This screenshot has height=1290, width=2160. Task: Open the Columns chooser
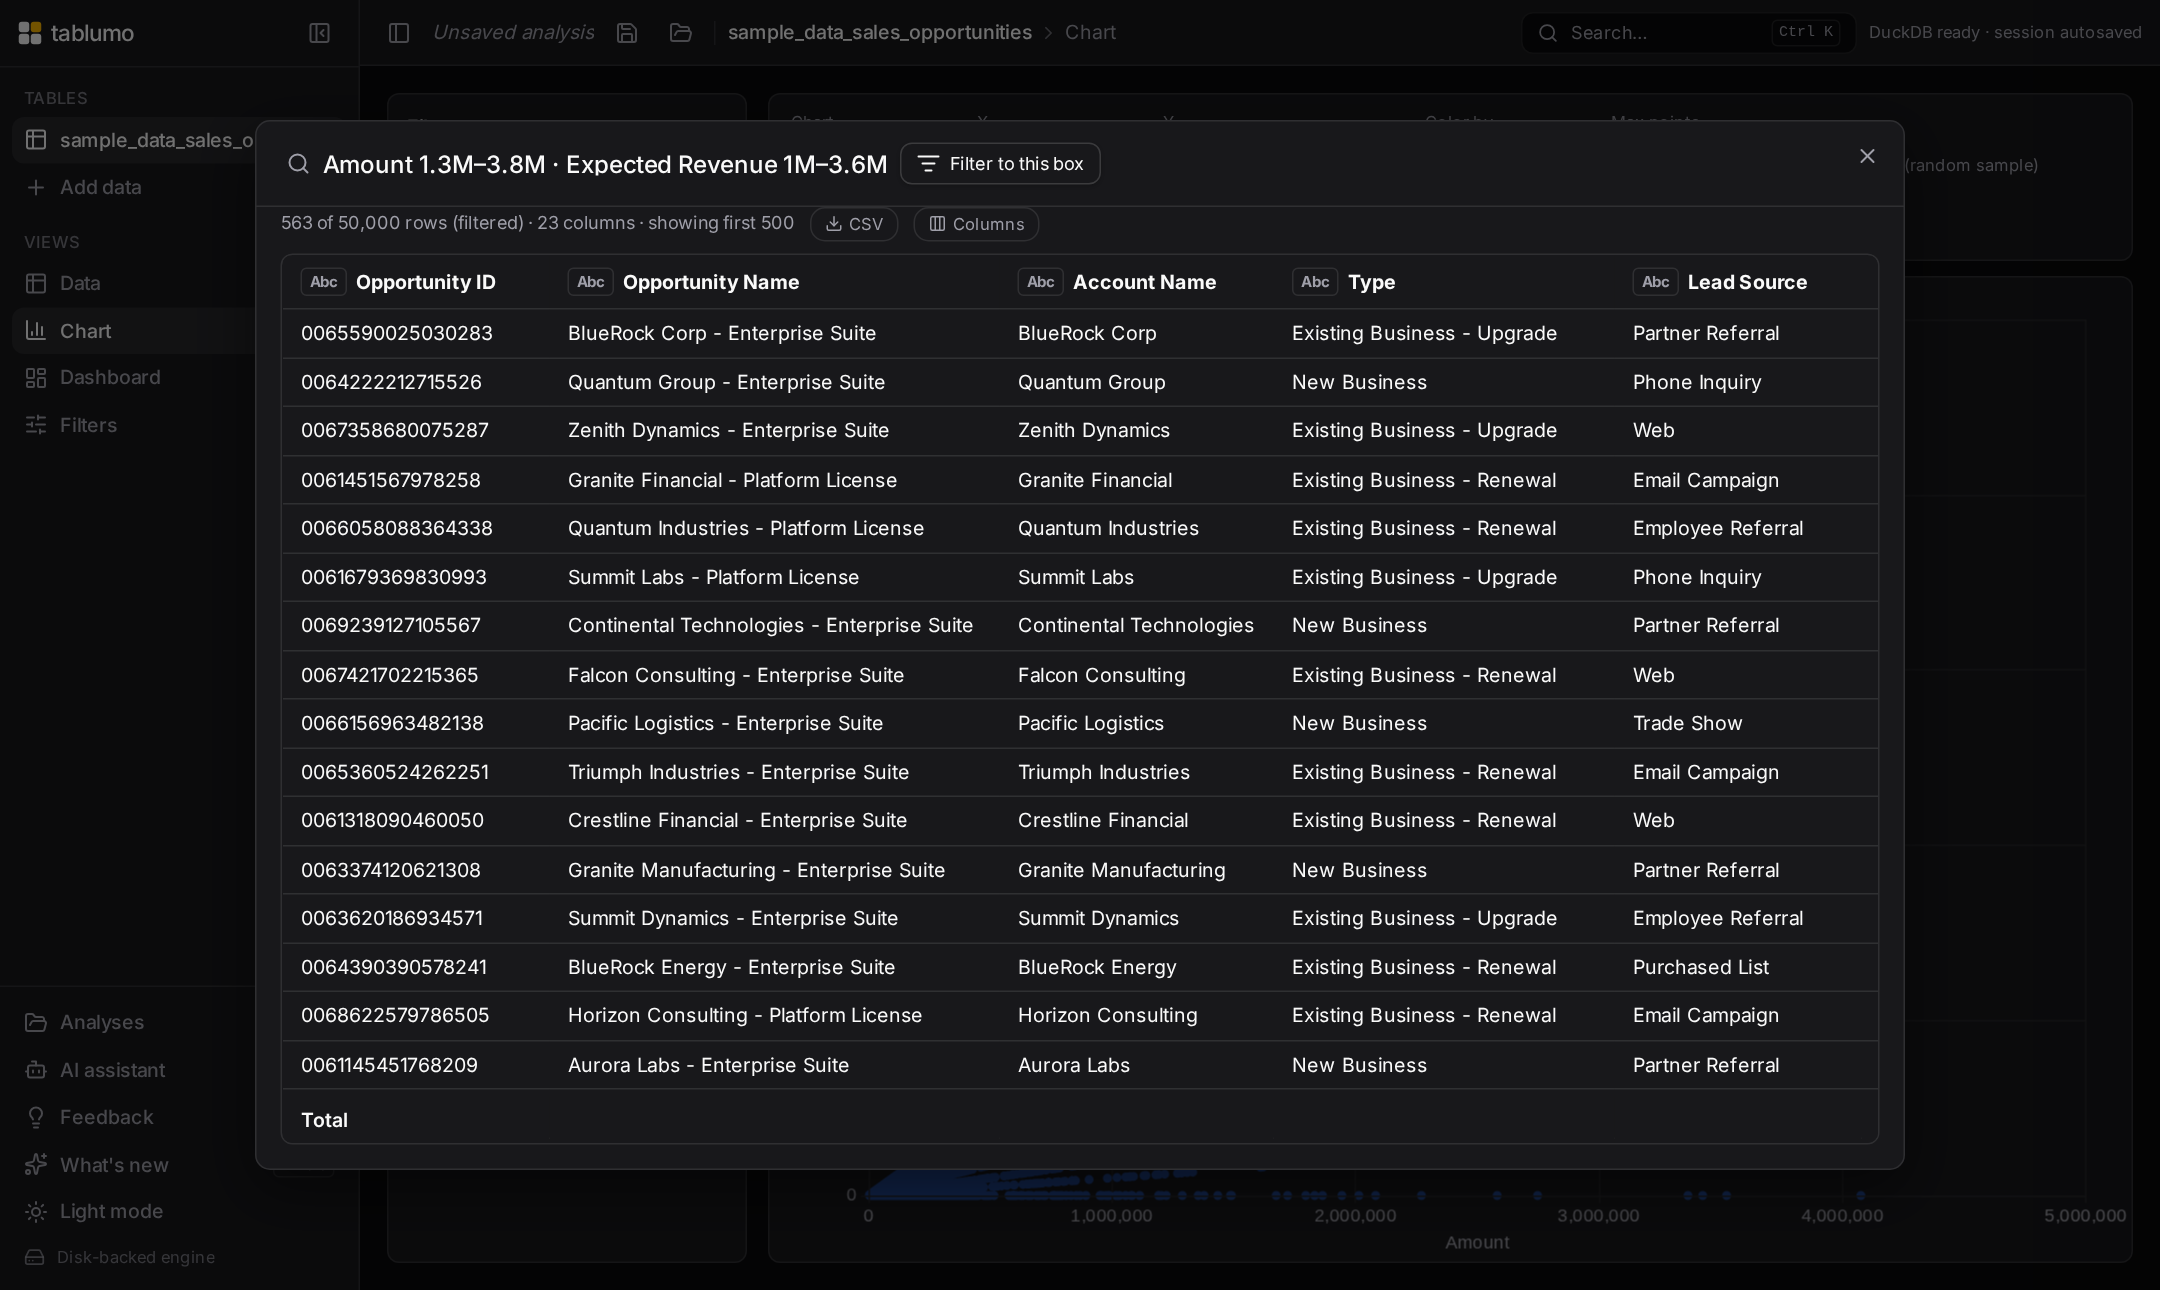(x=976, y=224)
